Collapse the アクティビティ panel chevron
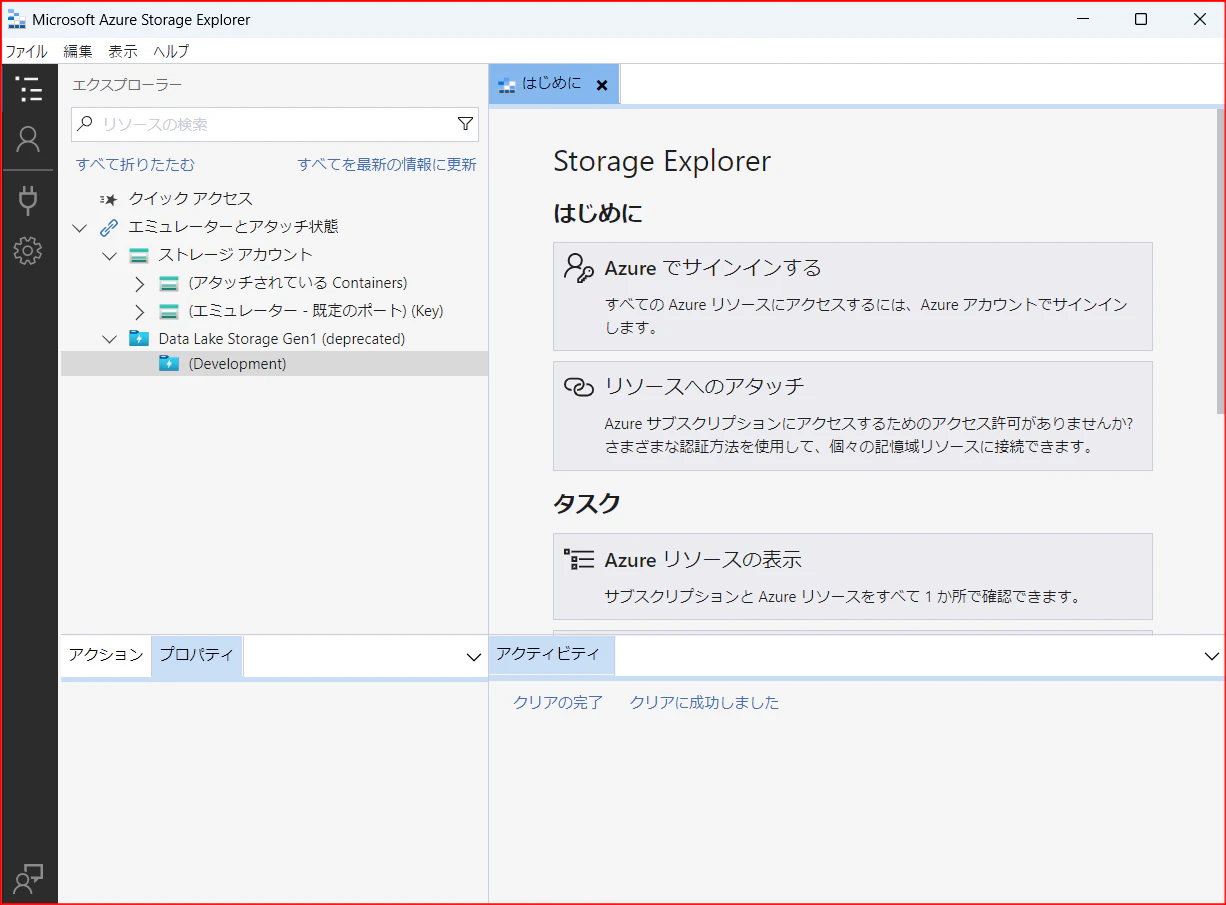Viewport: 1226px width, 905px height. click(x=1212, y=657)
